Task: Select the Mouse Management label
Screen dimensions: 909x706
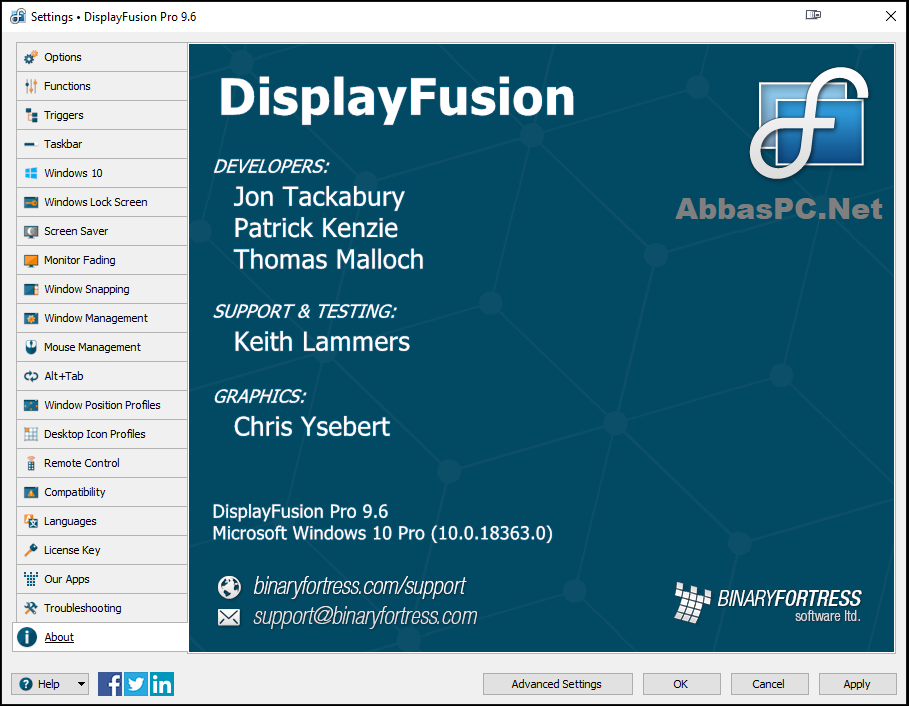Action: (92, 347)
